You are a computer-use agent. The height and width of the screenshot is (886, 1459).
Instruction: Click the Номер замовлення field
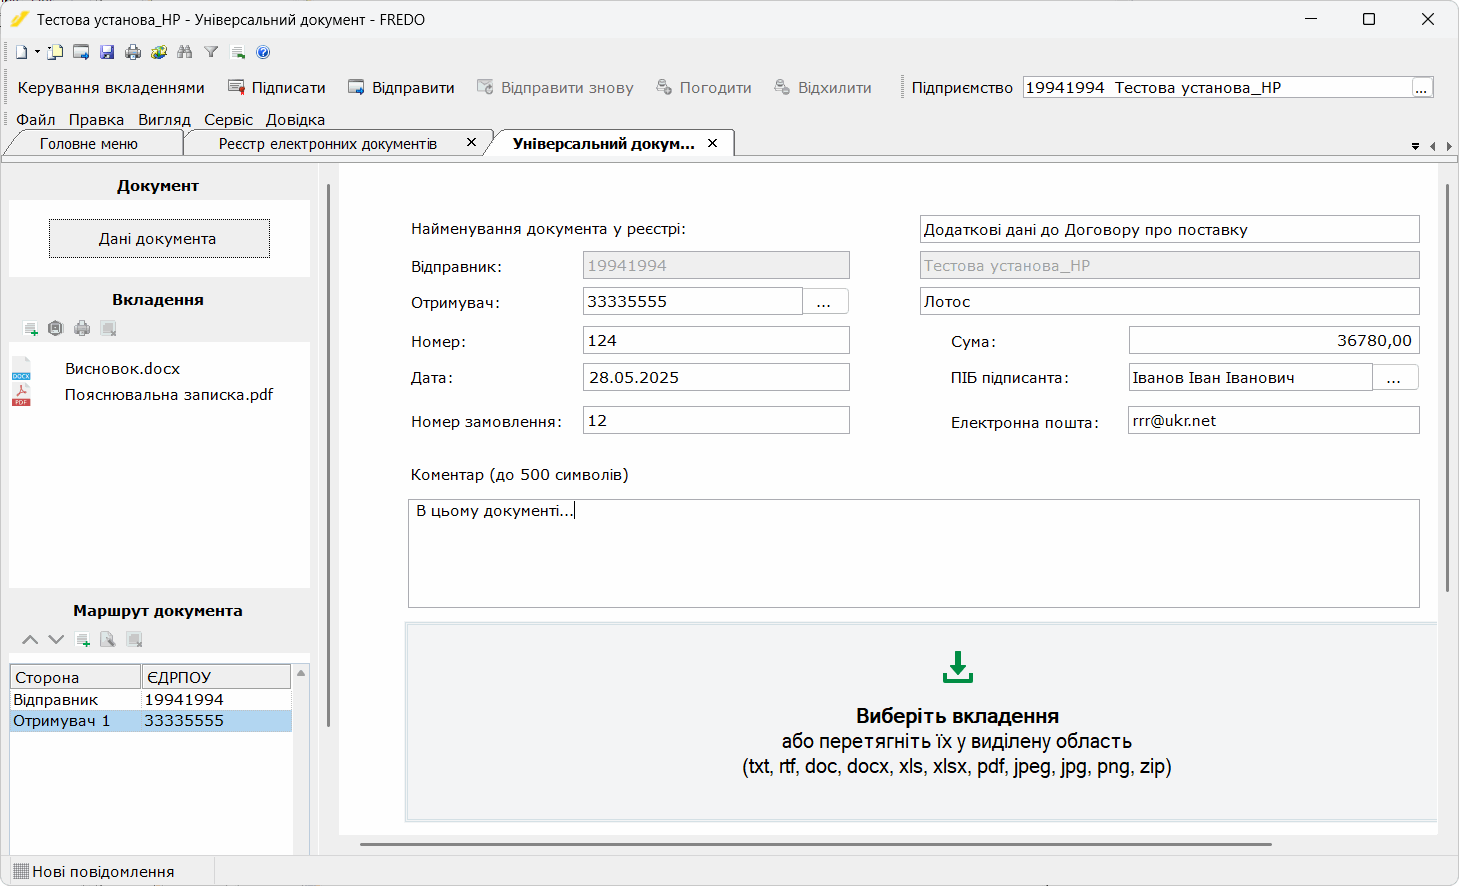tap(716, 420)
